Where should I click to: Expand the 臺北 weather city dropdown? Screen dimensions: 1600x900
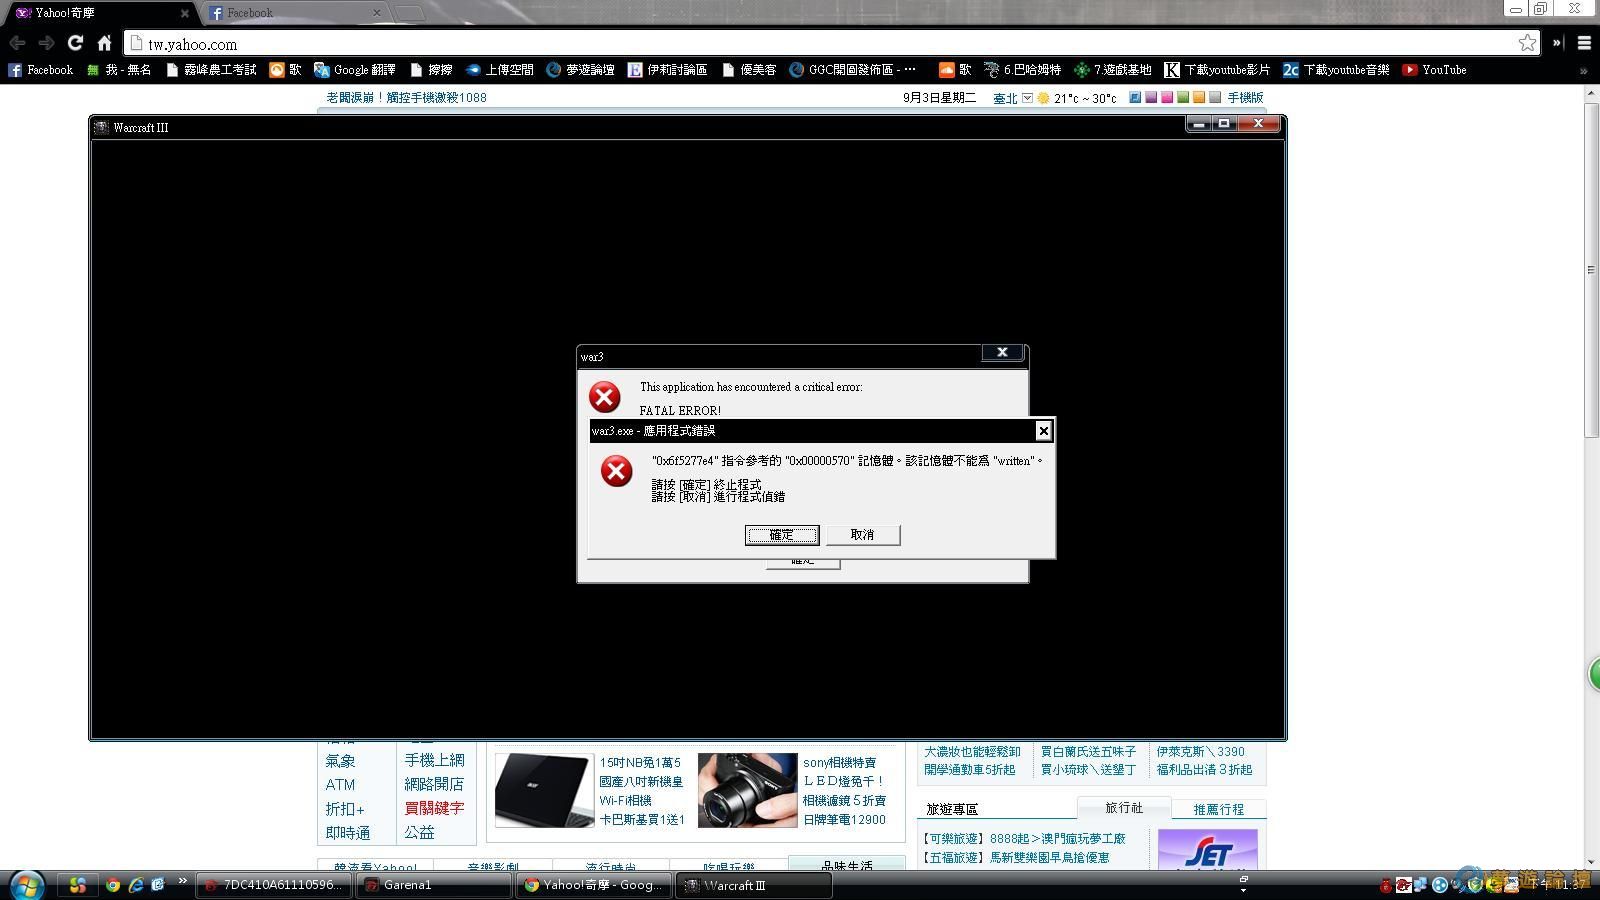pos(1027,98)
